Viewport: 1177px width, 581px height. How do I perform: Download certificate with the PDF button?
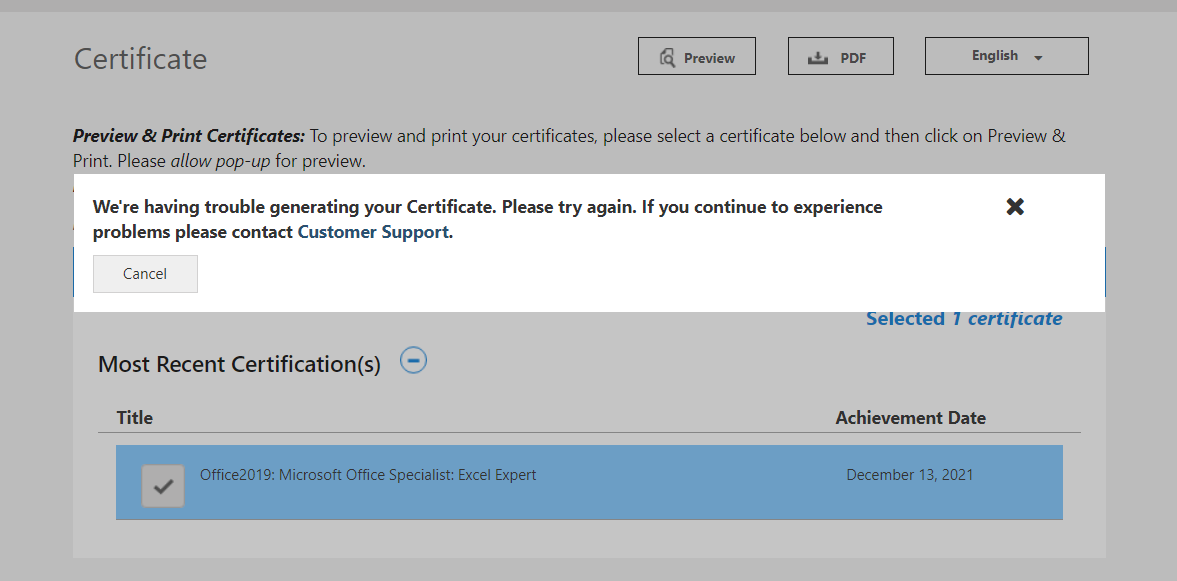(x=841, y=56)
